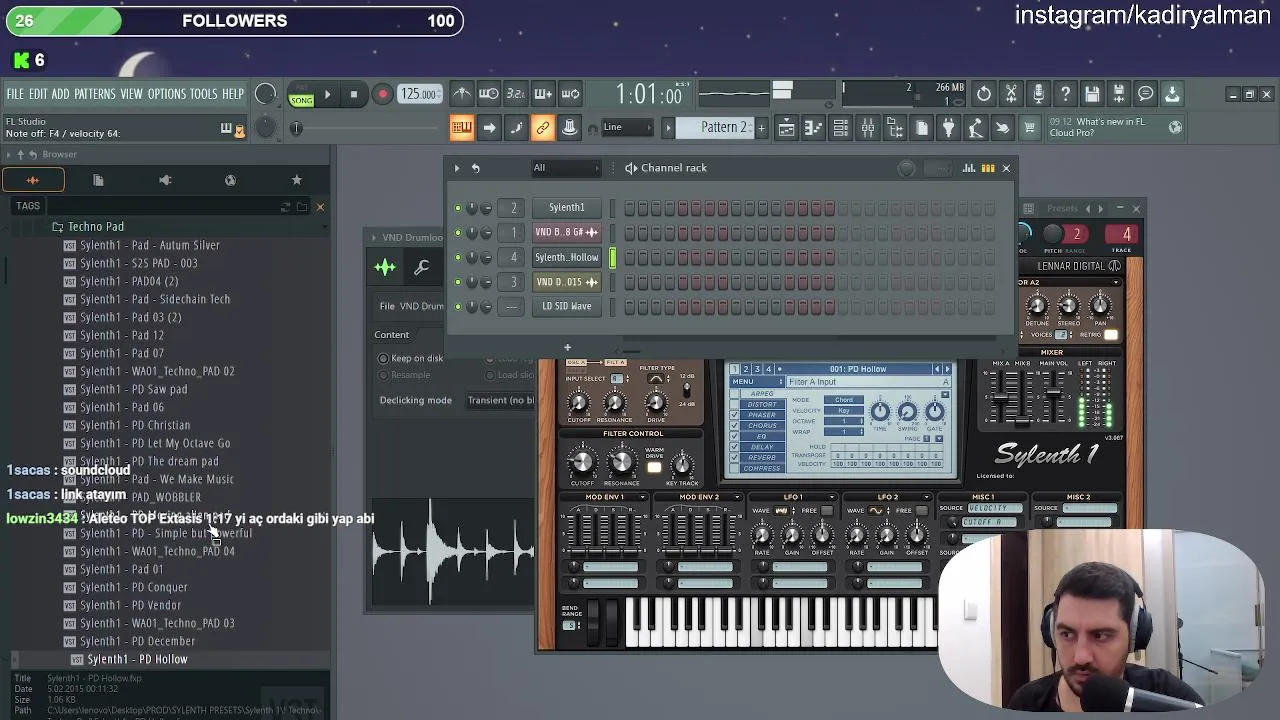Screen dimensions: 1280x720
Task: Open the All channel filter dropdown
Action: [x=566, y=168]
